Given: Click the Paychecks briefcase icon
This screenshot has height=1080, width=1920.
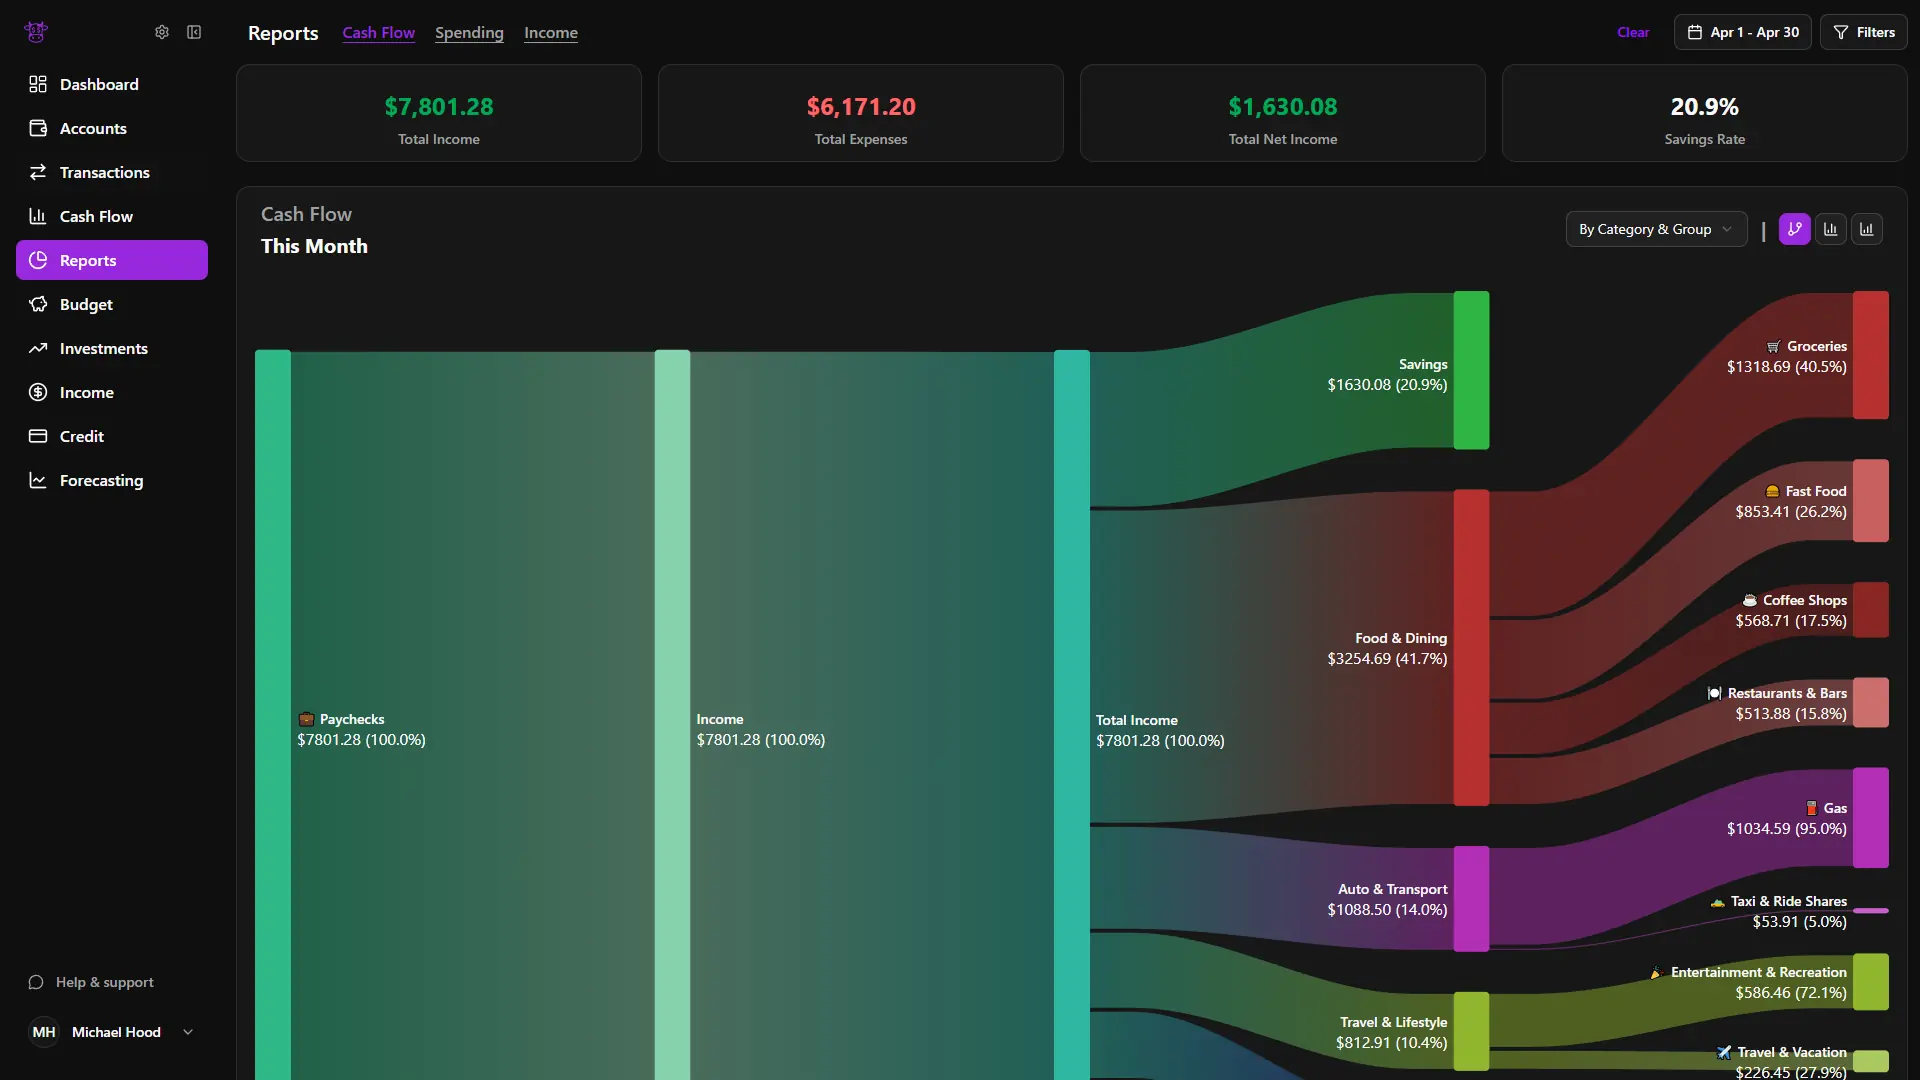Looking at the screenshot, I should pos(306,719).
